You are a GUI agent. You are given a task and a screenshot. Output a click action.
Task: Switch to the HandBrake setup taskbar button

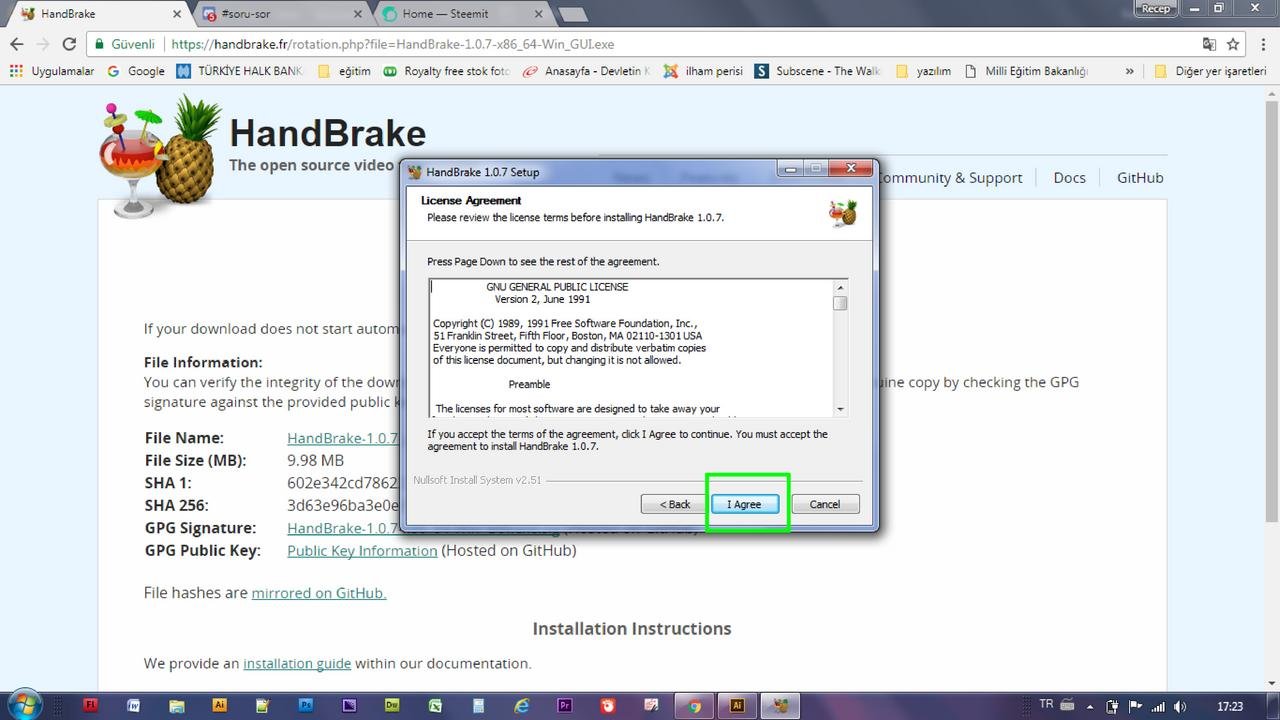tap(781, 705)
